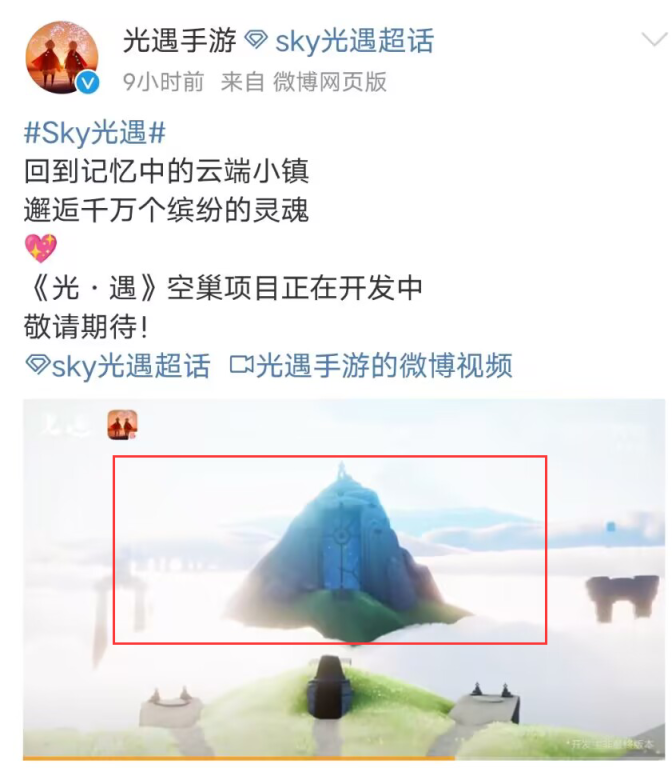672x768 pixels.
Task: Open the 微博网页版 source link
Action: click(330, 82)
